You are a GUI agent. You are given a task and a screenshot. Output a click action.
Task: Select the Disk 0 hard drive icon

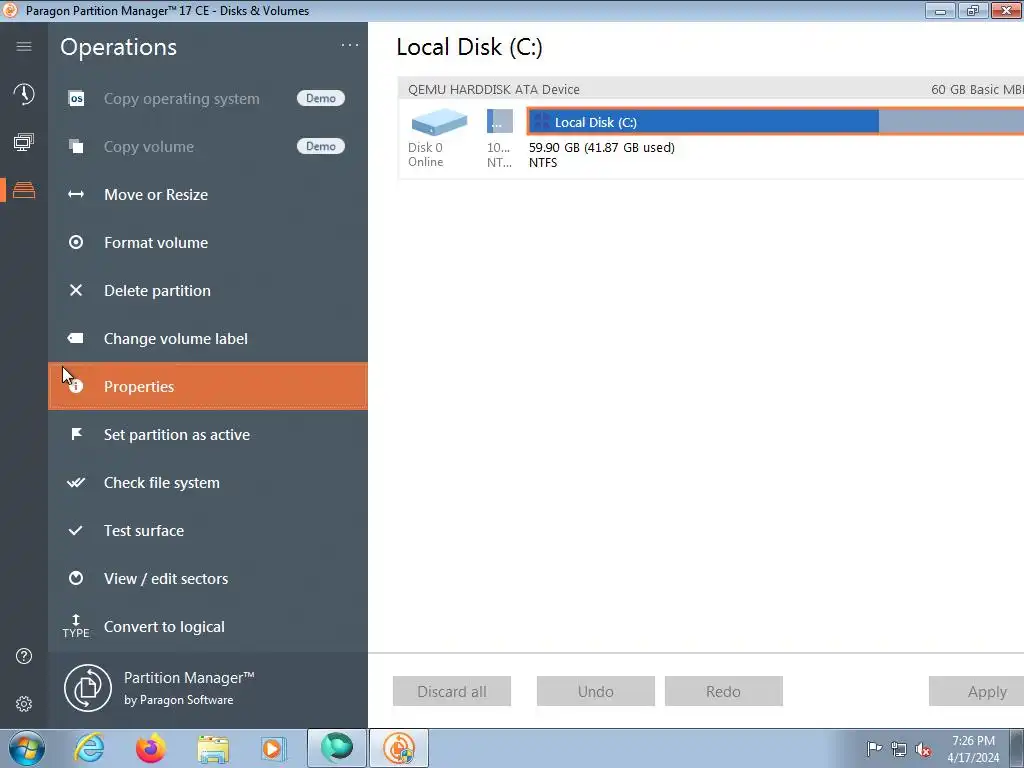click(x=439, y=122)
